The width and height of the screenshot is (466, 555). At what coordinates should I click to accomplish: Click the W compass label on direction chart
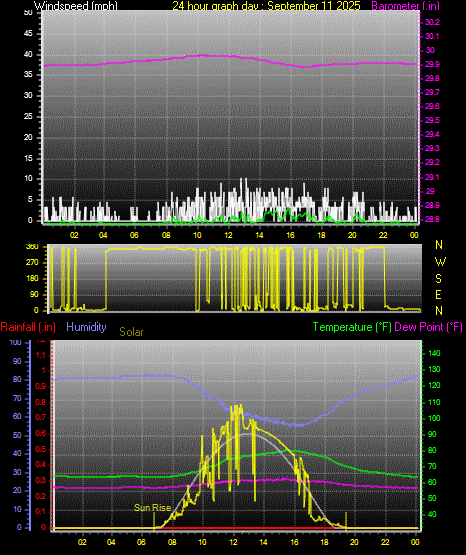click(440, 262)
